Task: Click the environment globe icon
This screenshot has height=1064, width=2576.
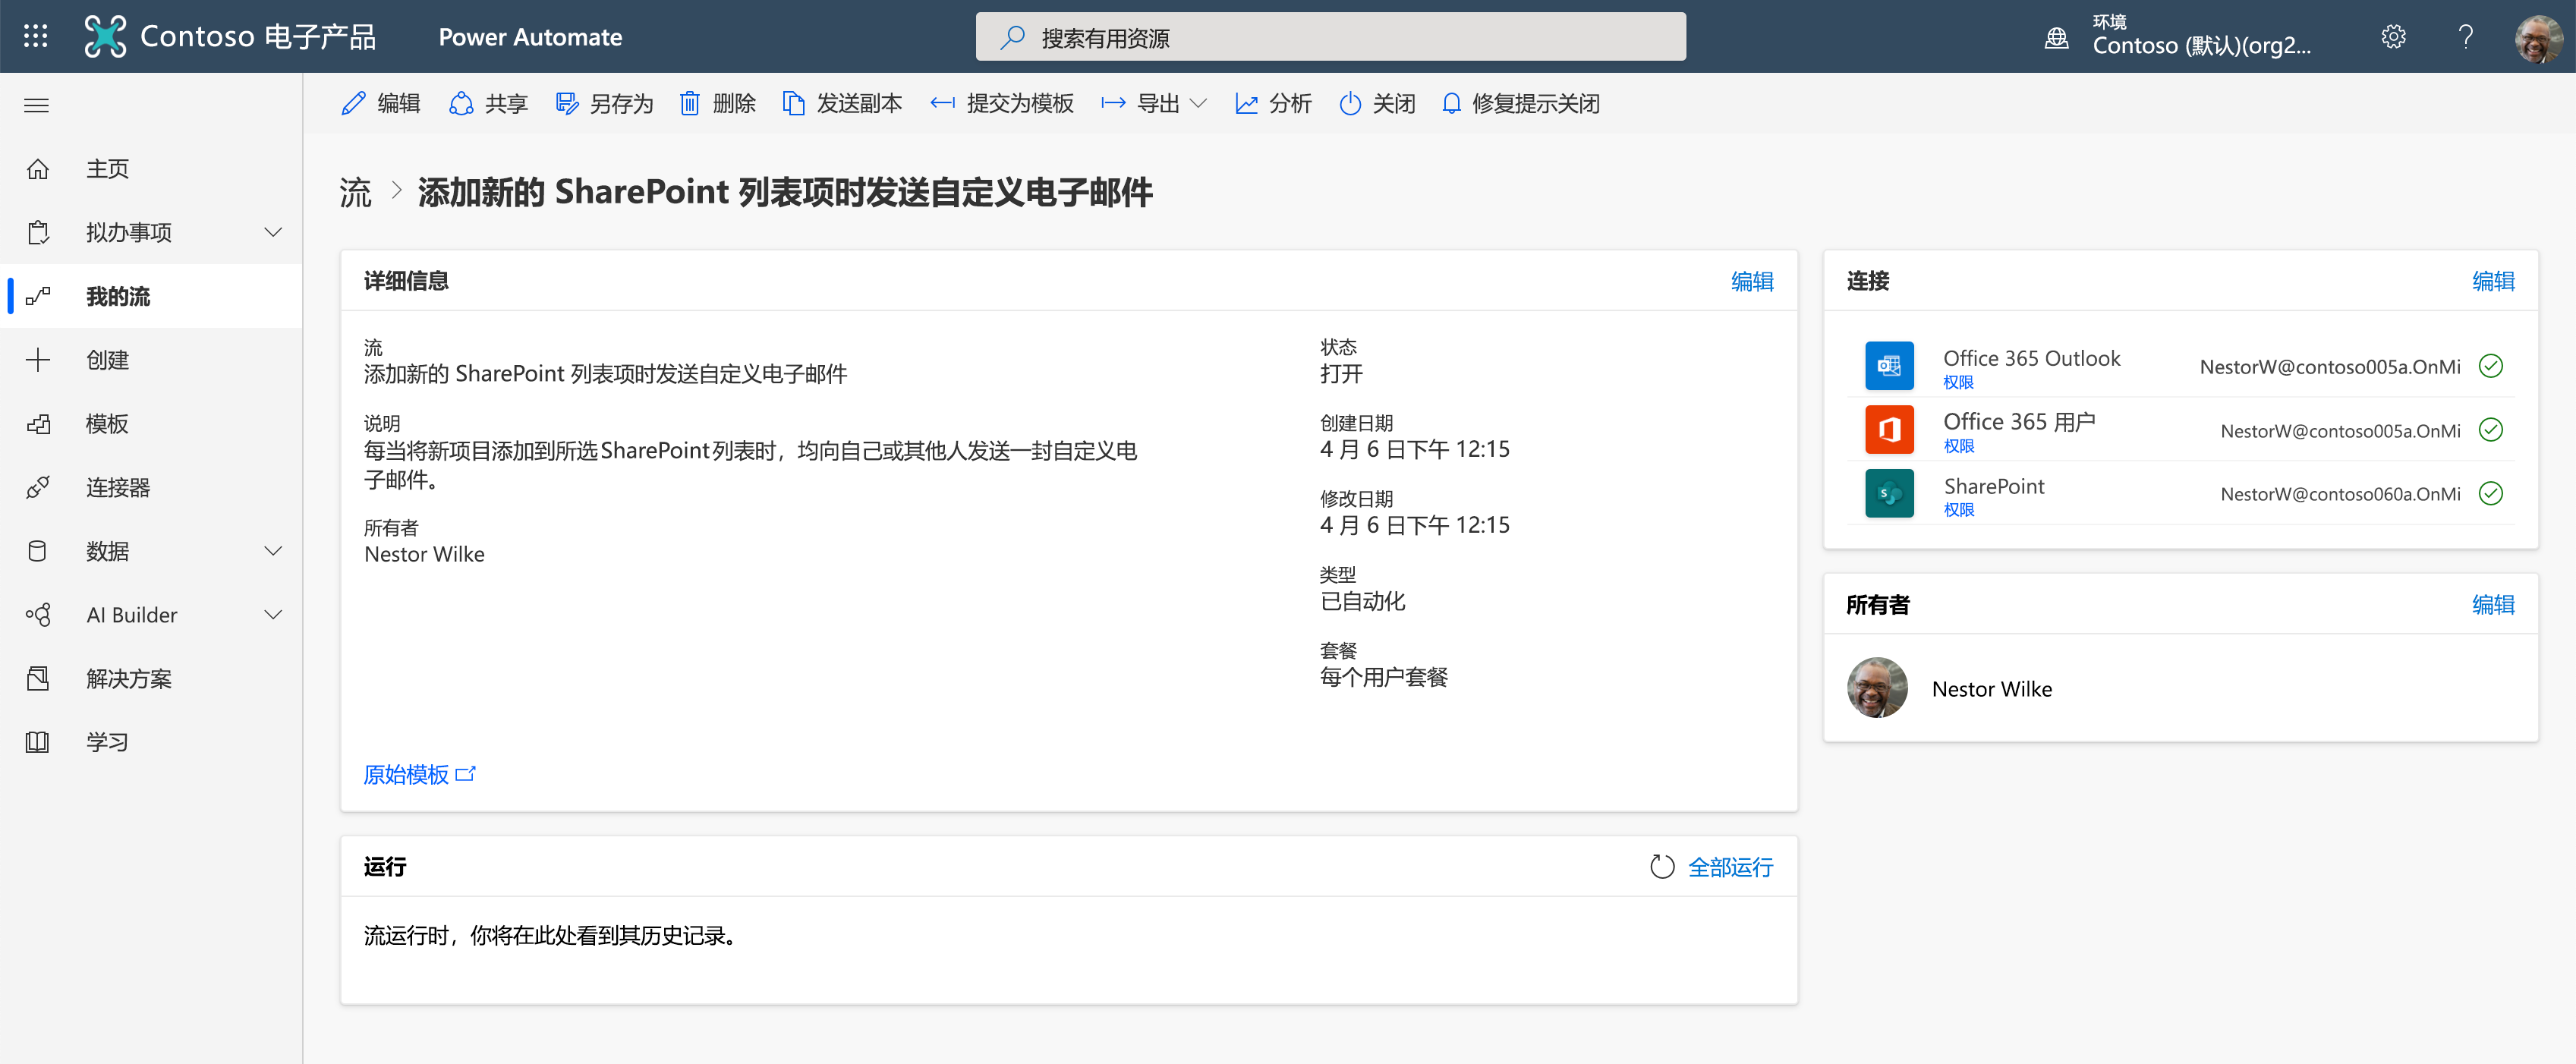Action: point(2056,38)
